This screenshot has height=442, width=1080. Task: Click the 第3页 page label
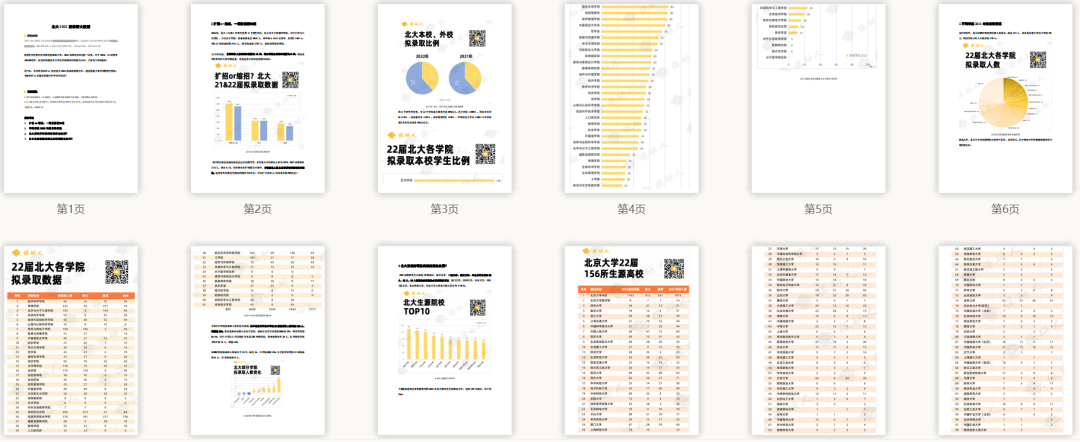pyautogui.click(x=444, y=209)
